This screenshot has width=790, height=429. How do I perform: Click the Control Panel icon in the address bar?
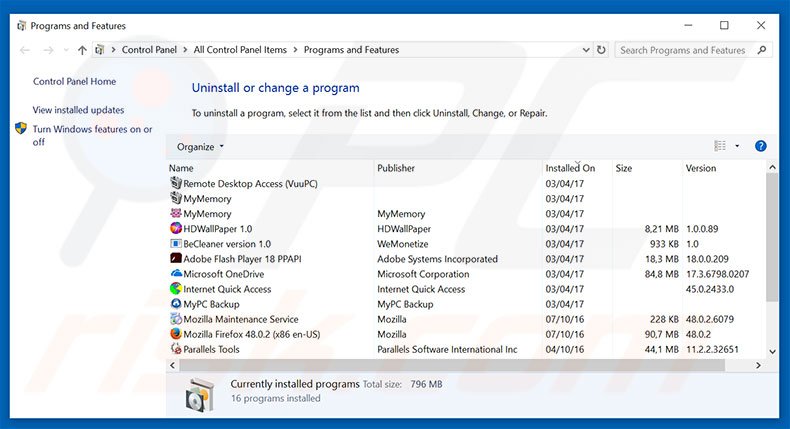100,50
